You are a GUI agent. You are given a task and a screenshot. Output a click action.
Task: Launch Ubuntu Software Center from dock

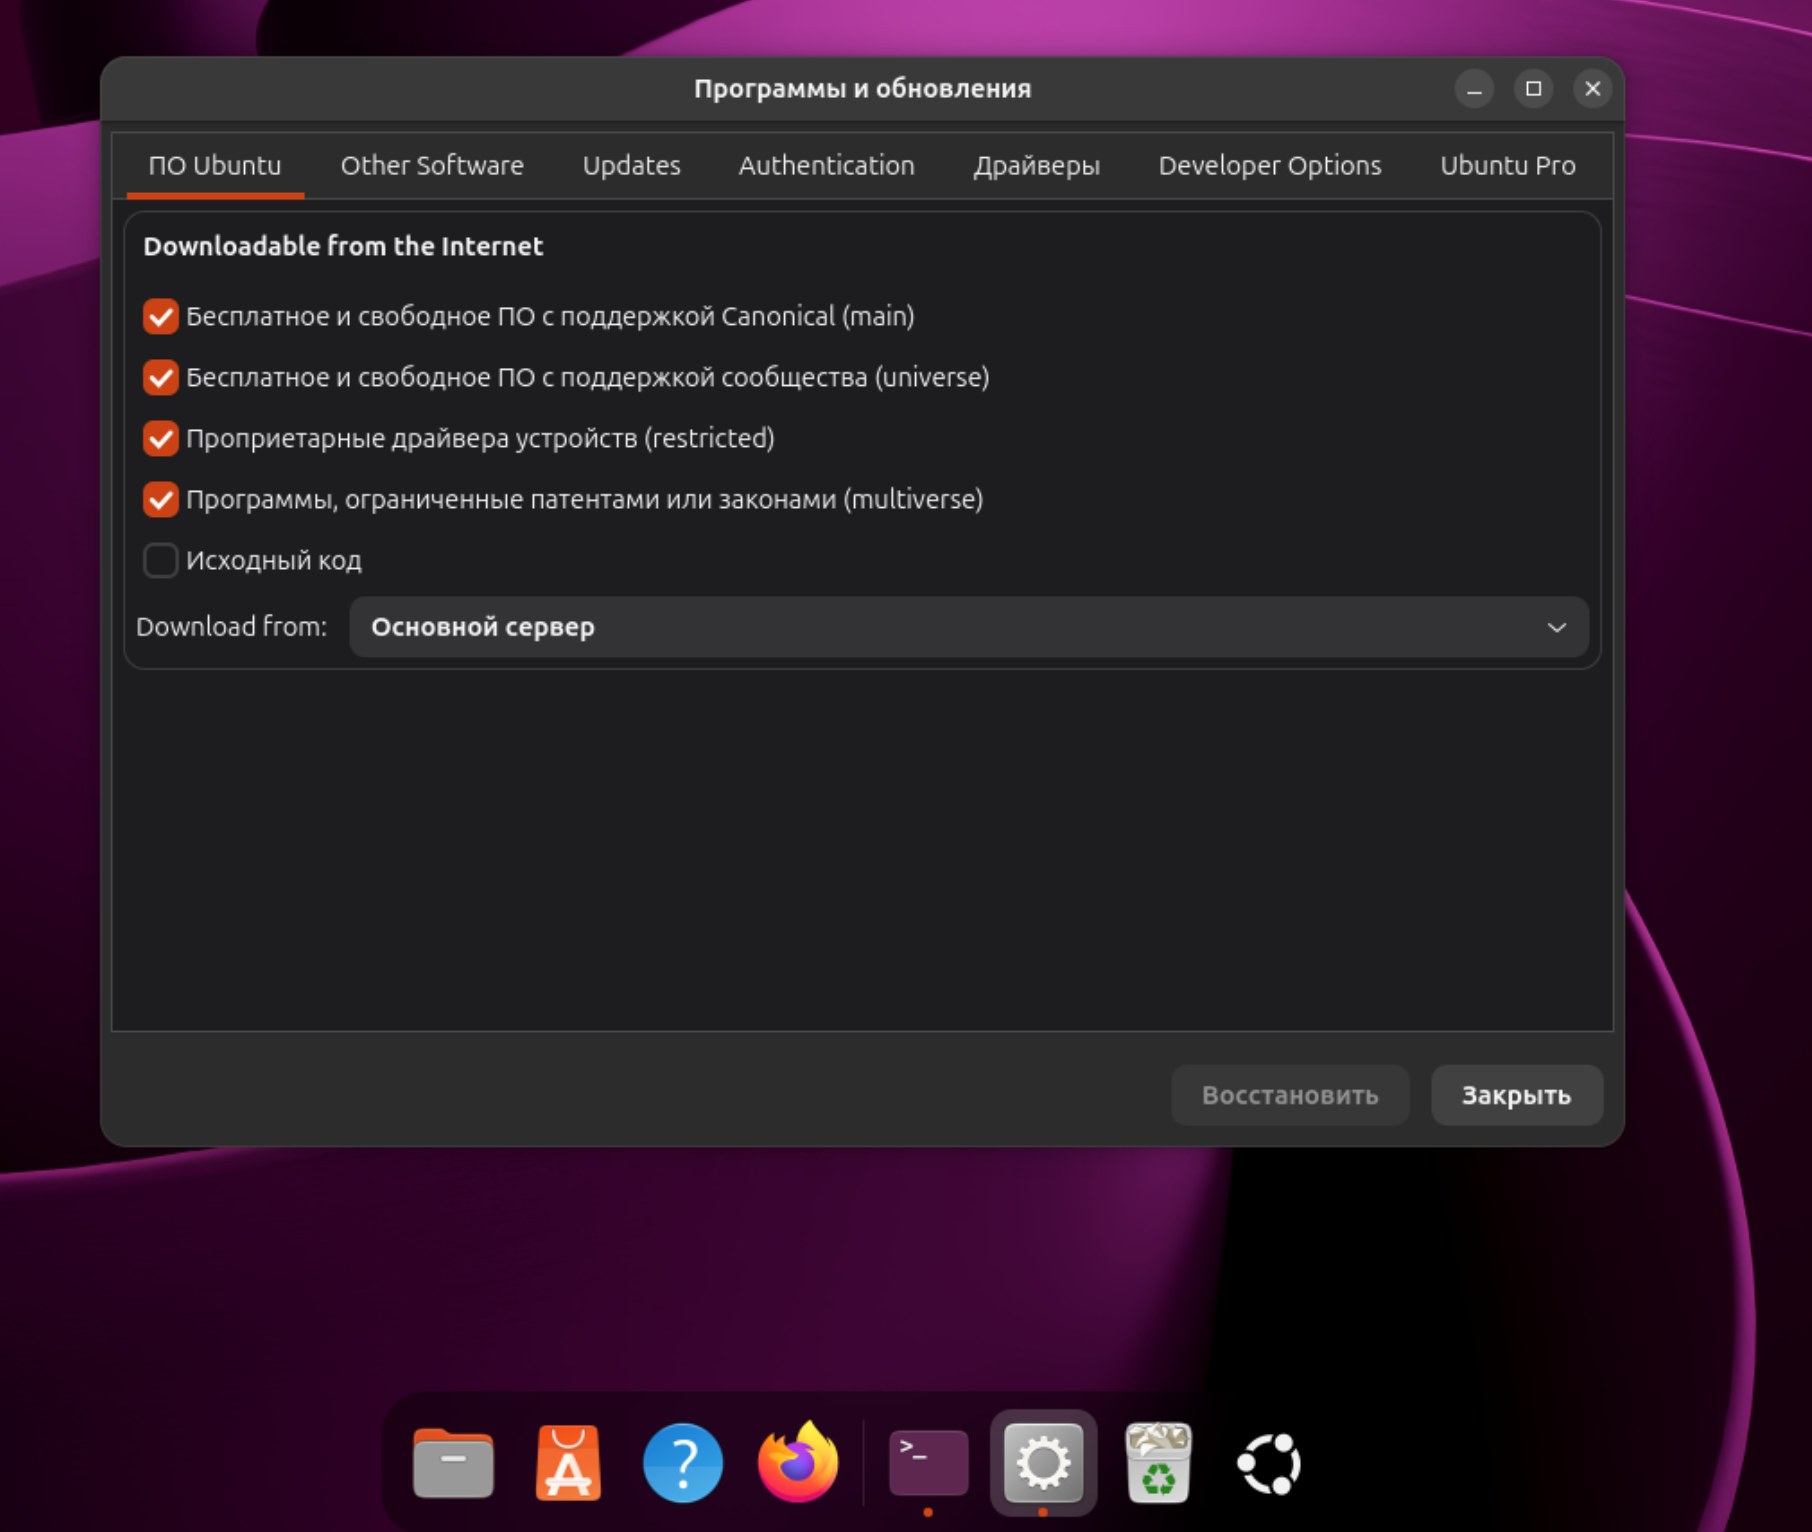tap(568, 1464)
